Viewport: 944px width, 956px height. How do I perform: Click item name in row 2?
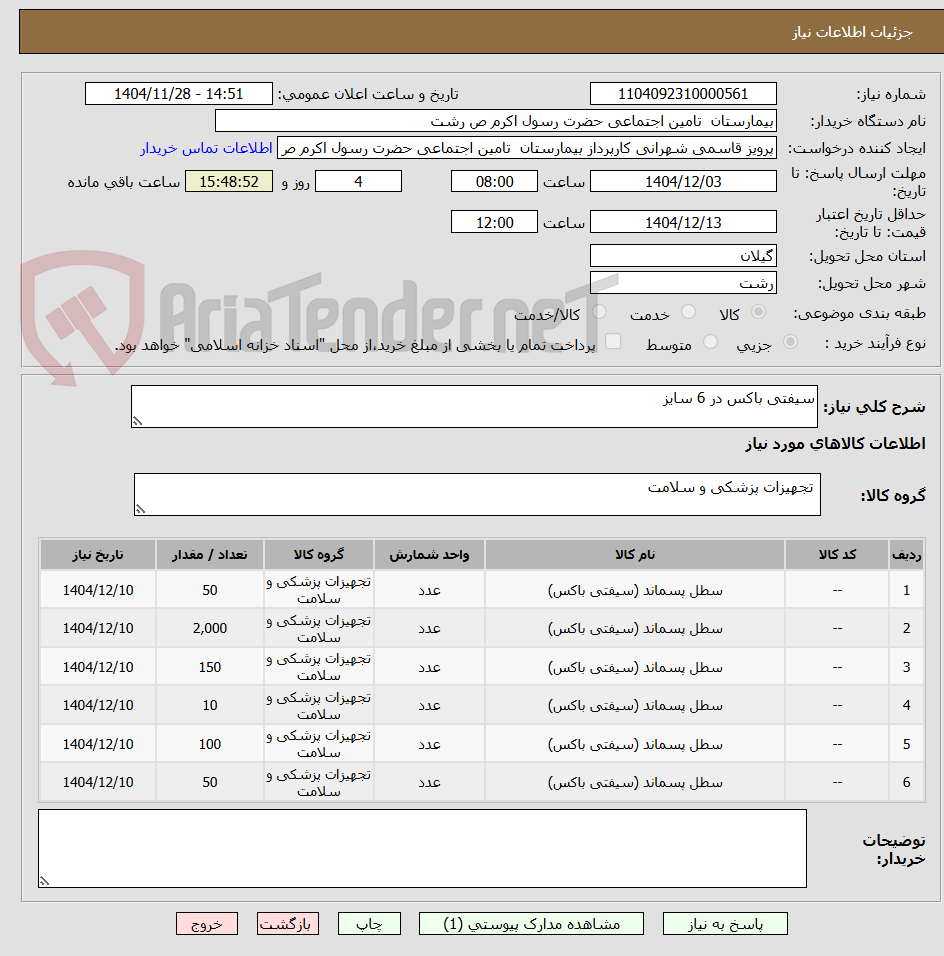click(x=635, y=628)
